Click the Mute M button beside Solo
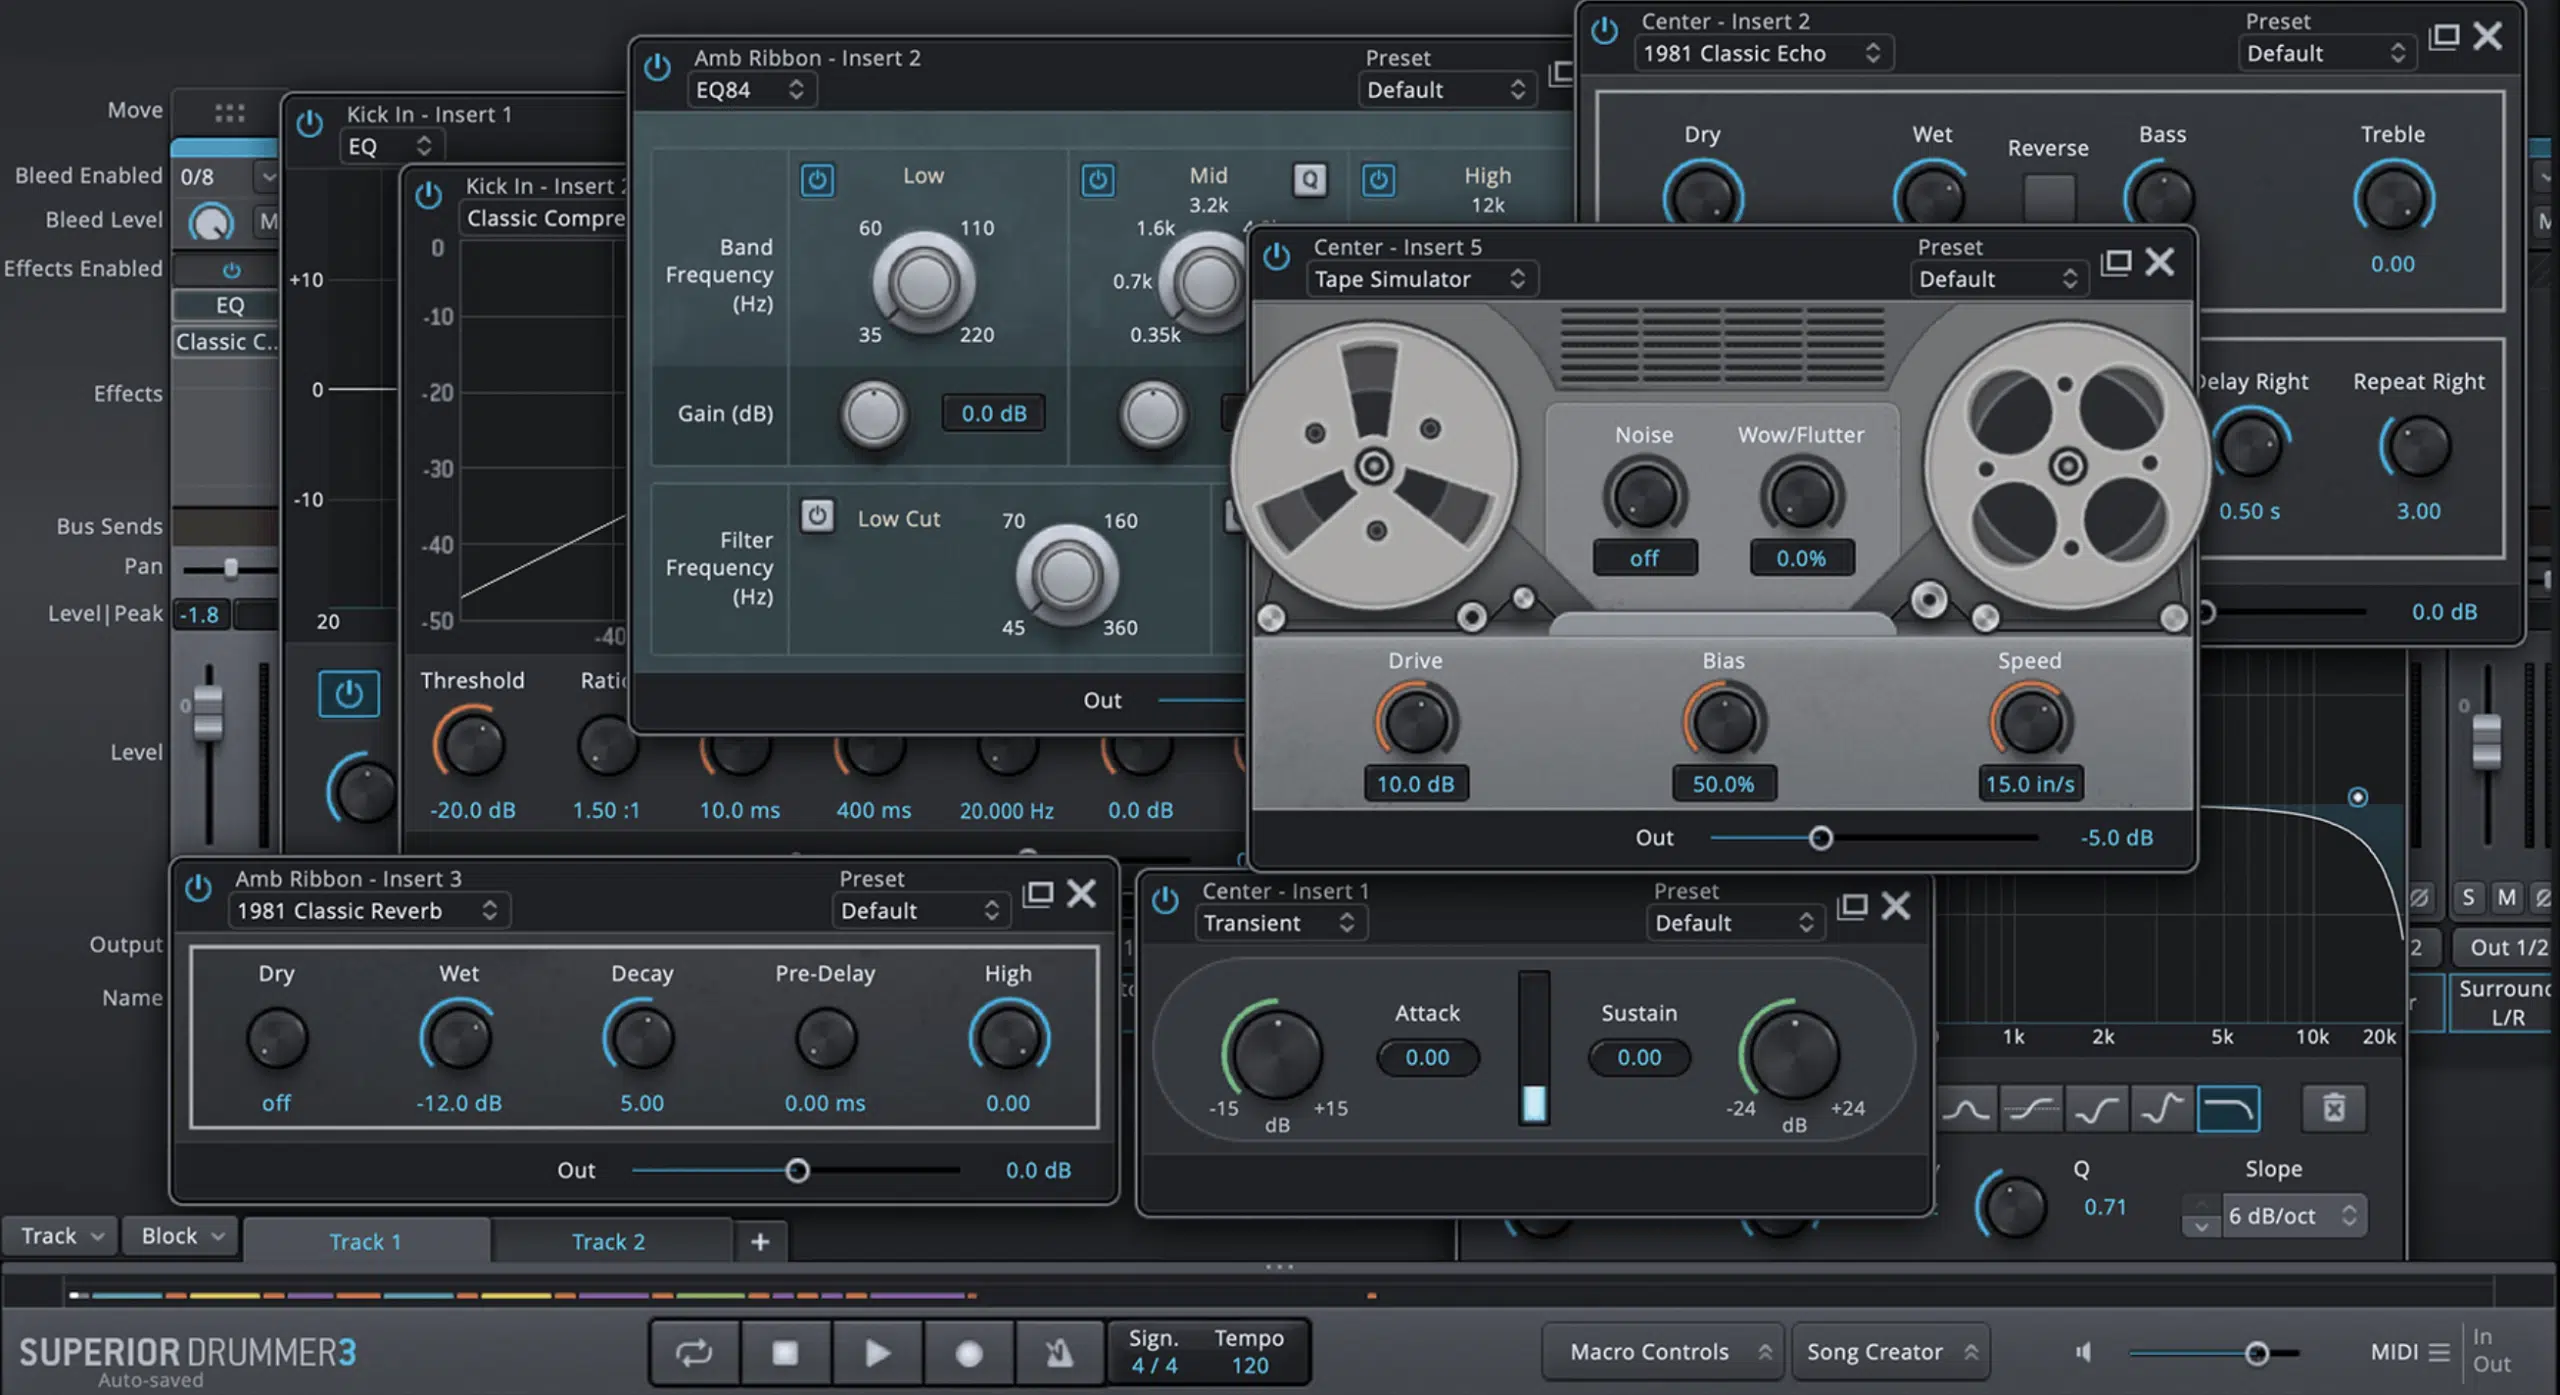 tap(2506, 897)
